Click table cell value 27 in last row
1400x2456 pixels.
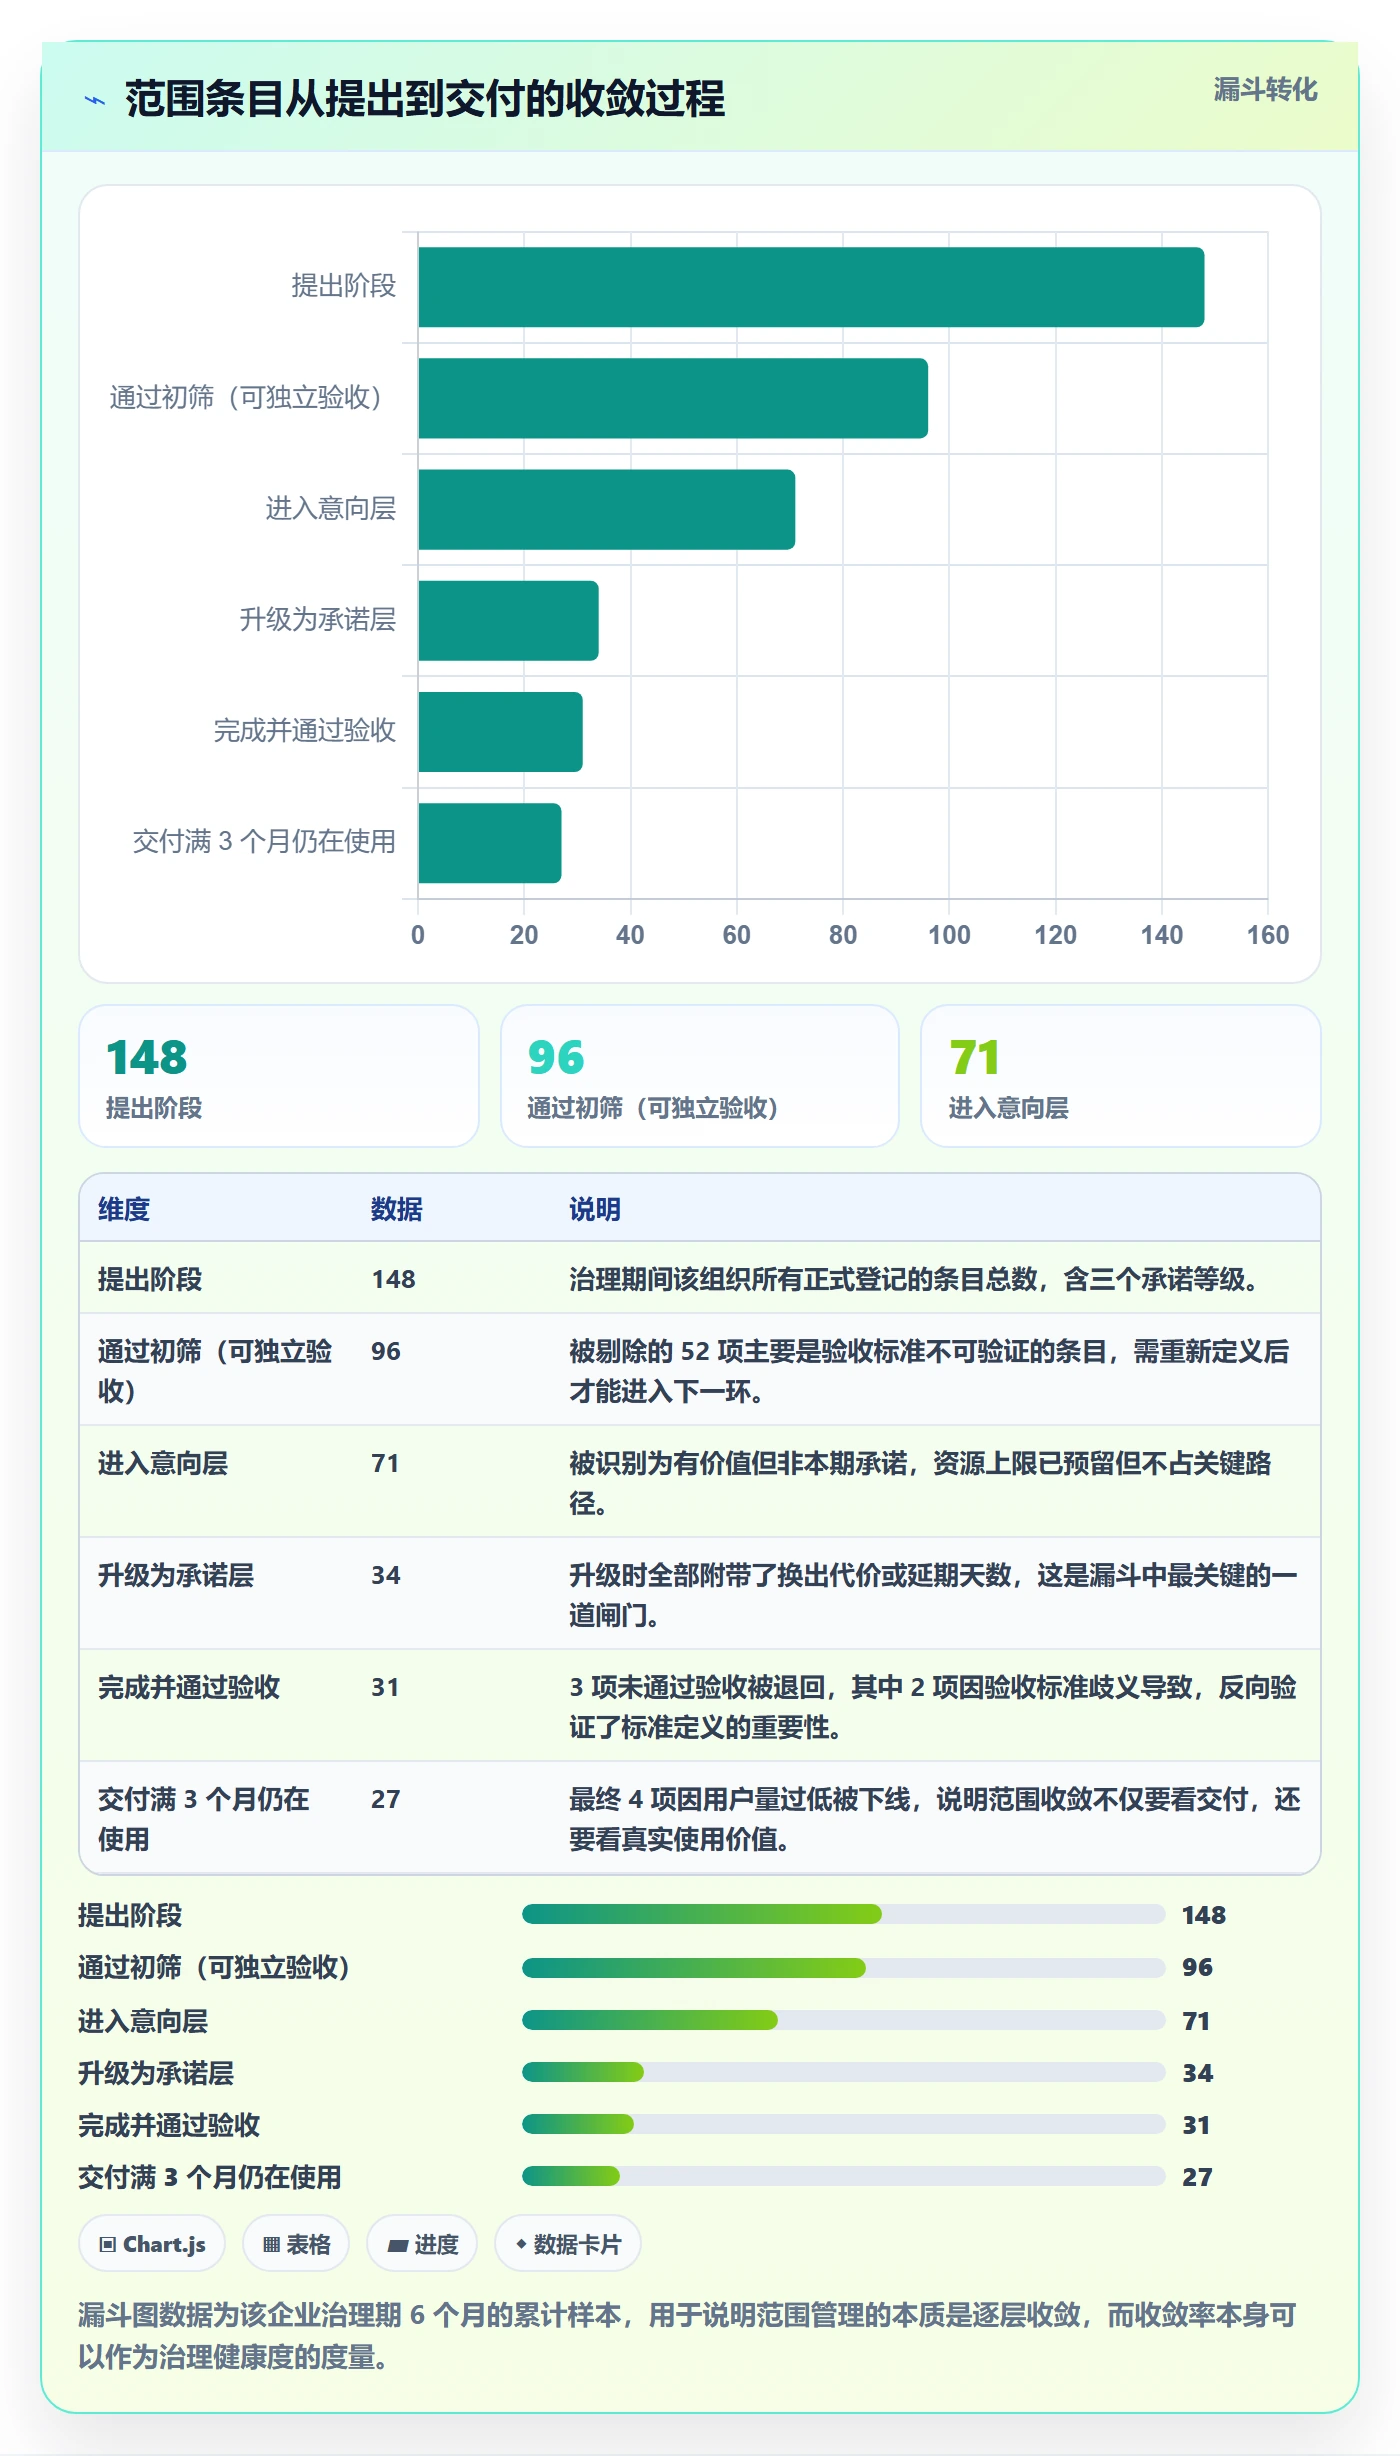(386, 1799)
